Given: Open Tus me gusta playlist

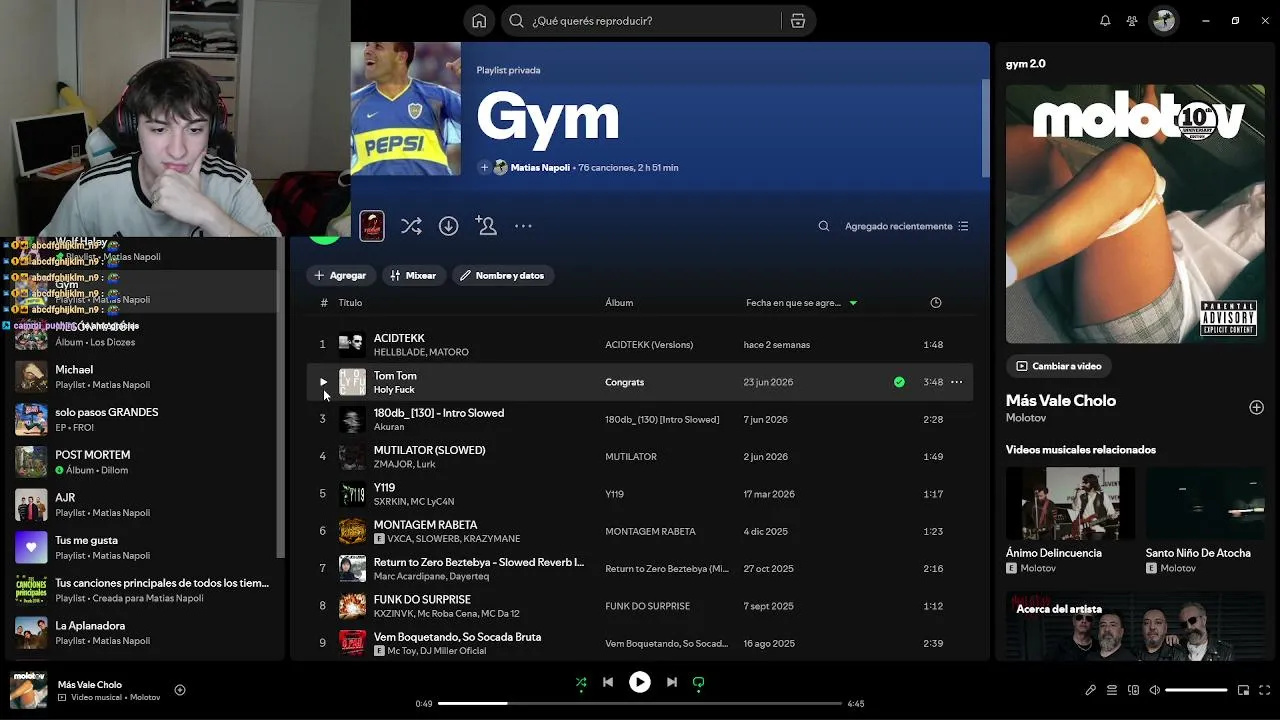Looking at the screenshot, I should tap(145, 547).
